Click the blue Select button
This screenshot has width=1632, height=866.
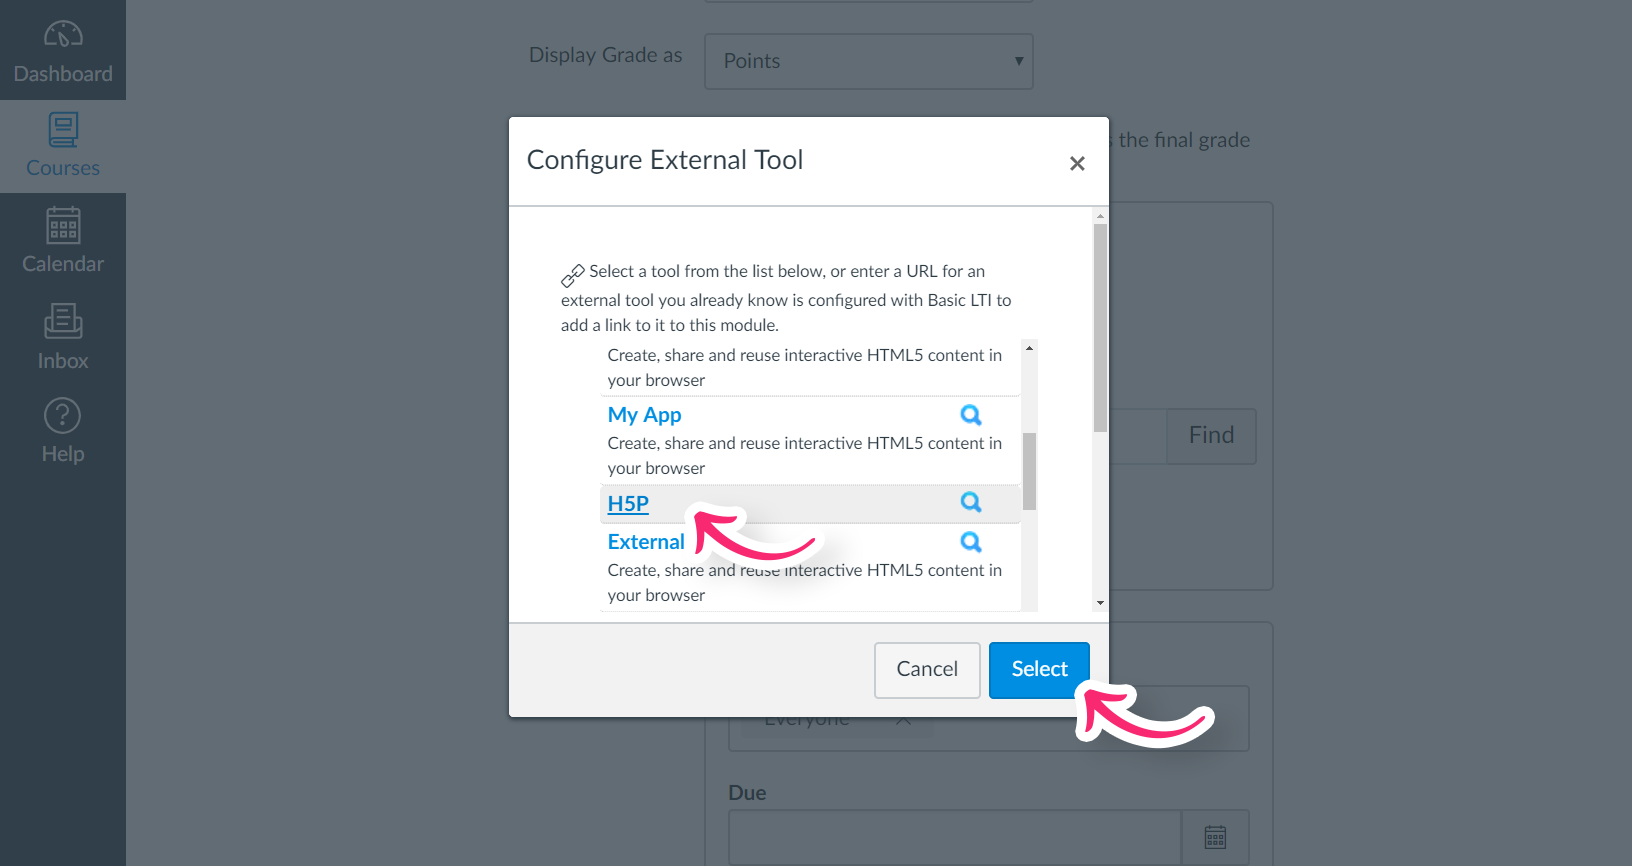1039,670
